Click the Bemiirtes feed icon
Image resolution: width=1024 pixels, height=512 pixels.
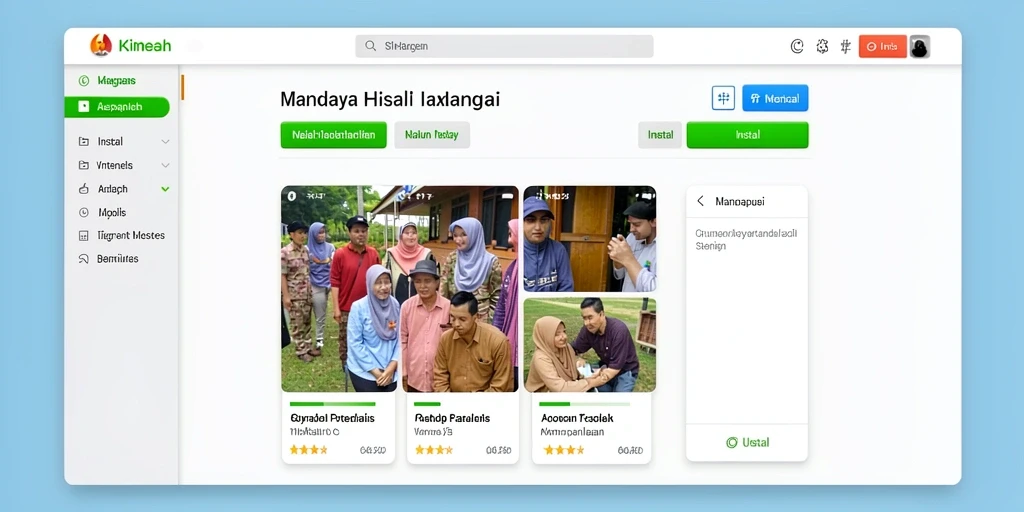click(84, 259)
